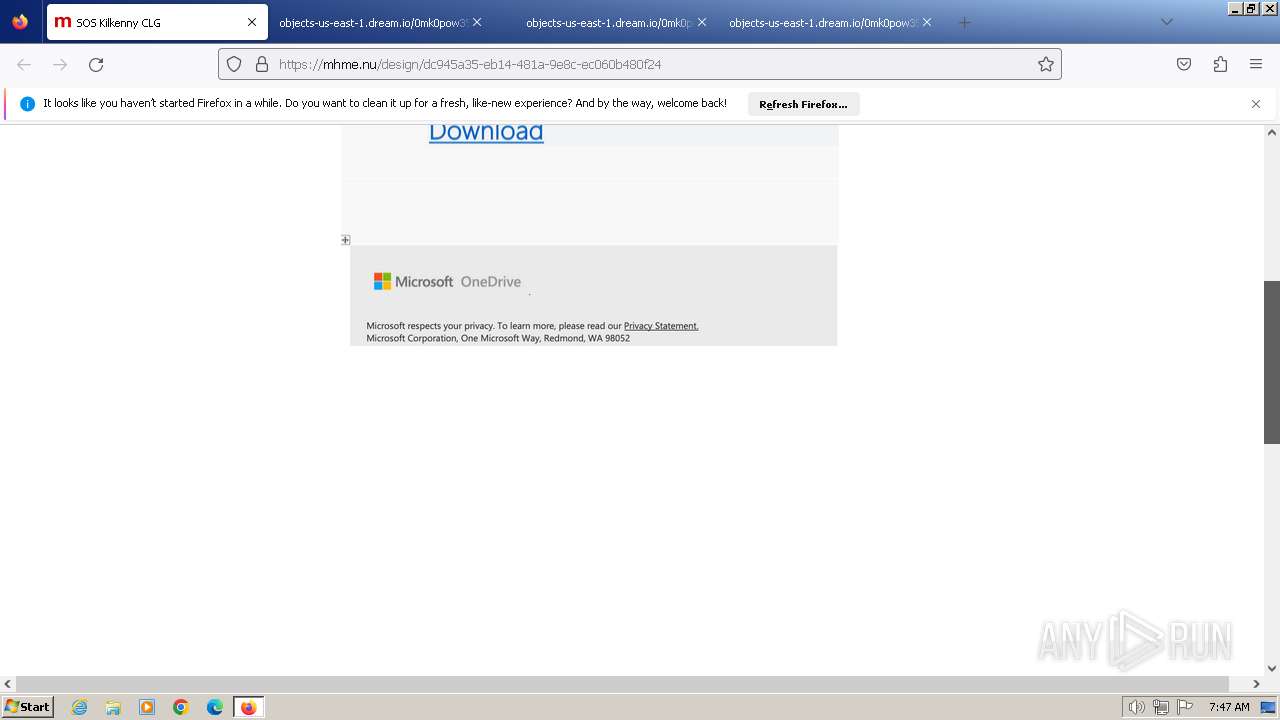Open the tracking protection shield icon
Screen dimensions: 1280x720
click(234, 64)
